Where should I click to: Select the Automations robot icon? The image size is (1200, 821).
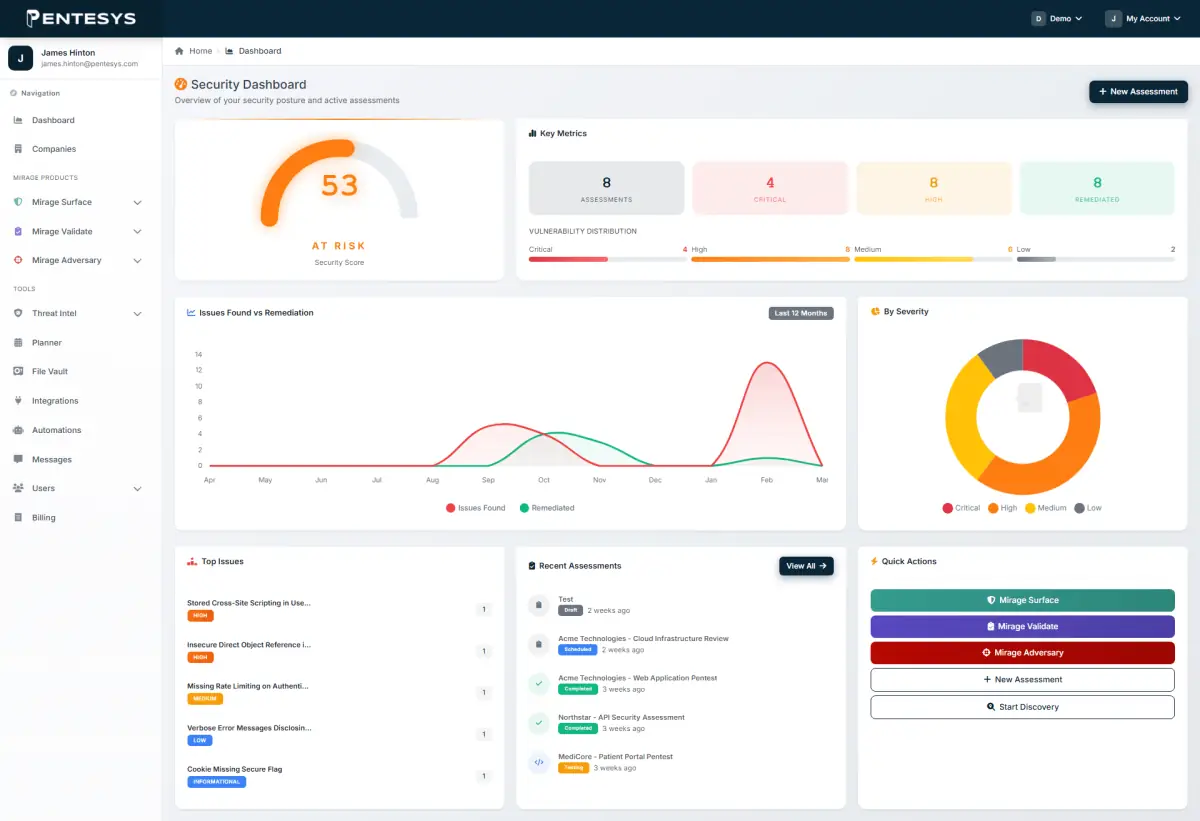[x=19, y=430]
